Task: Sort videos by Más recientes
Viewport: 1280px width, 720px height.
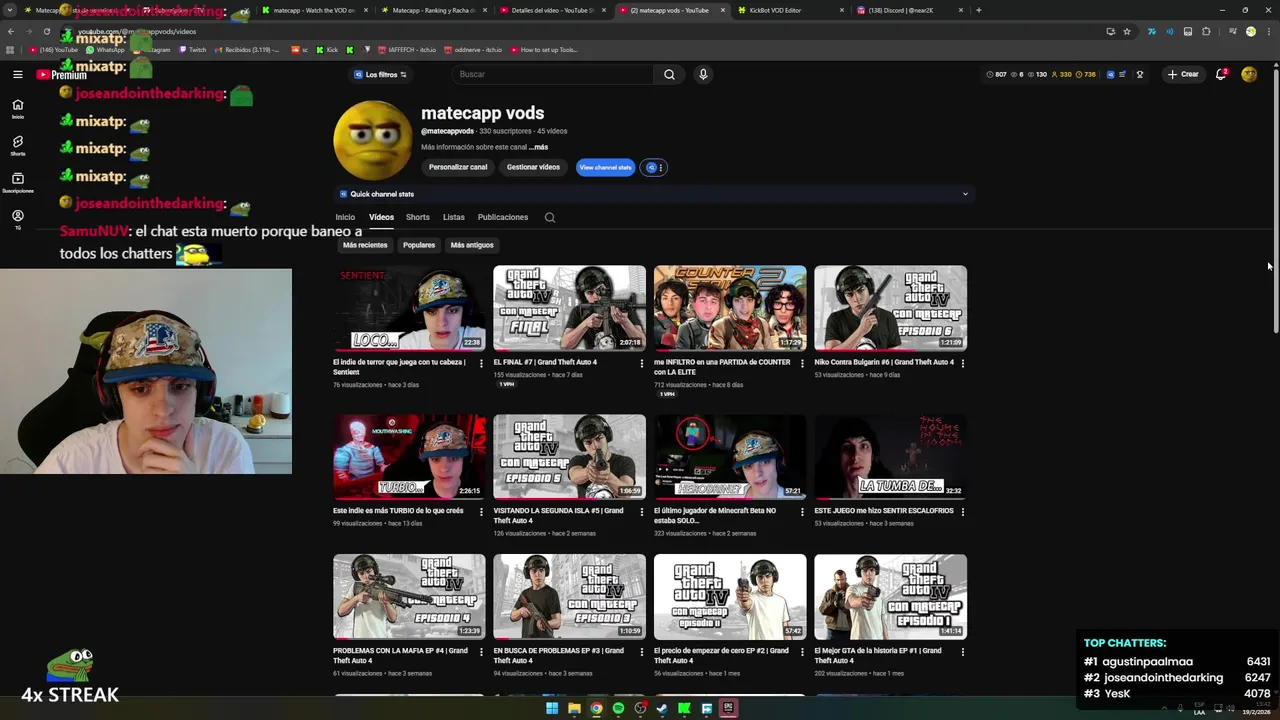Action: [365, 245]
